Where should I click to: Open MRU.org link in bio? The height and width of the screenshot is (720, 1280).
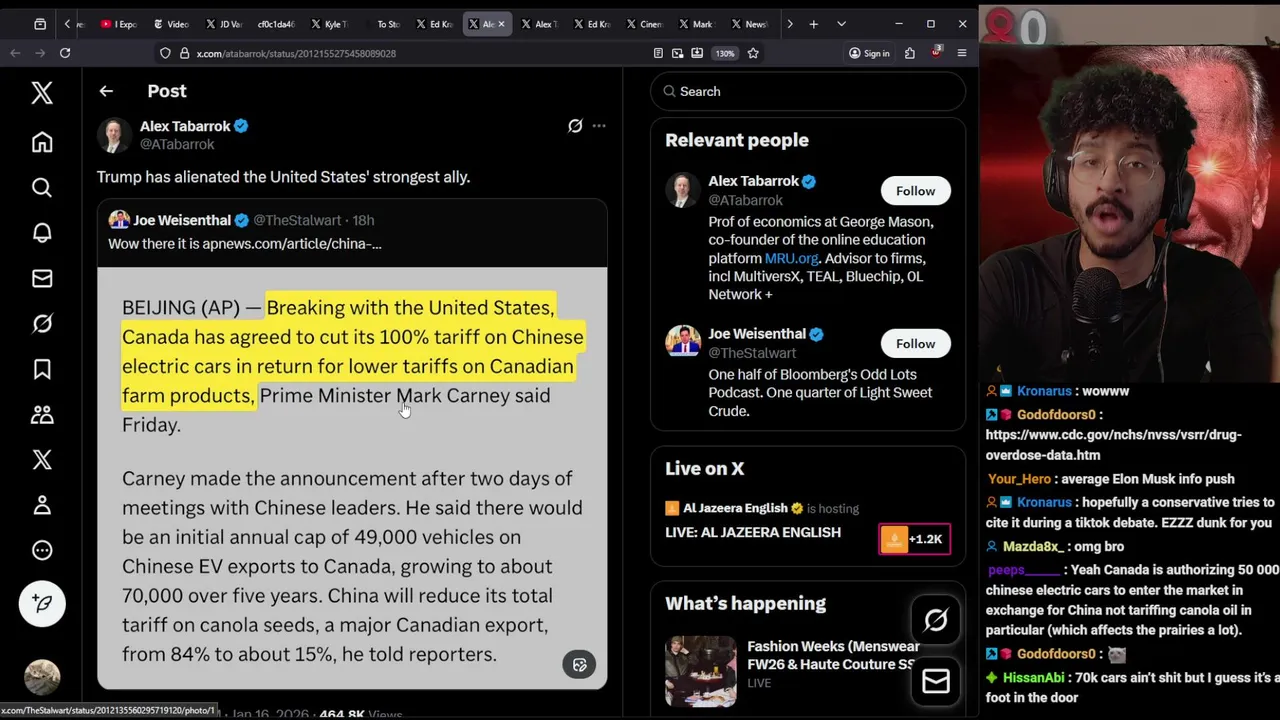click(x=791, y=258)
